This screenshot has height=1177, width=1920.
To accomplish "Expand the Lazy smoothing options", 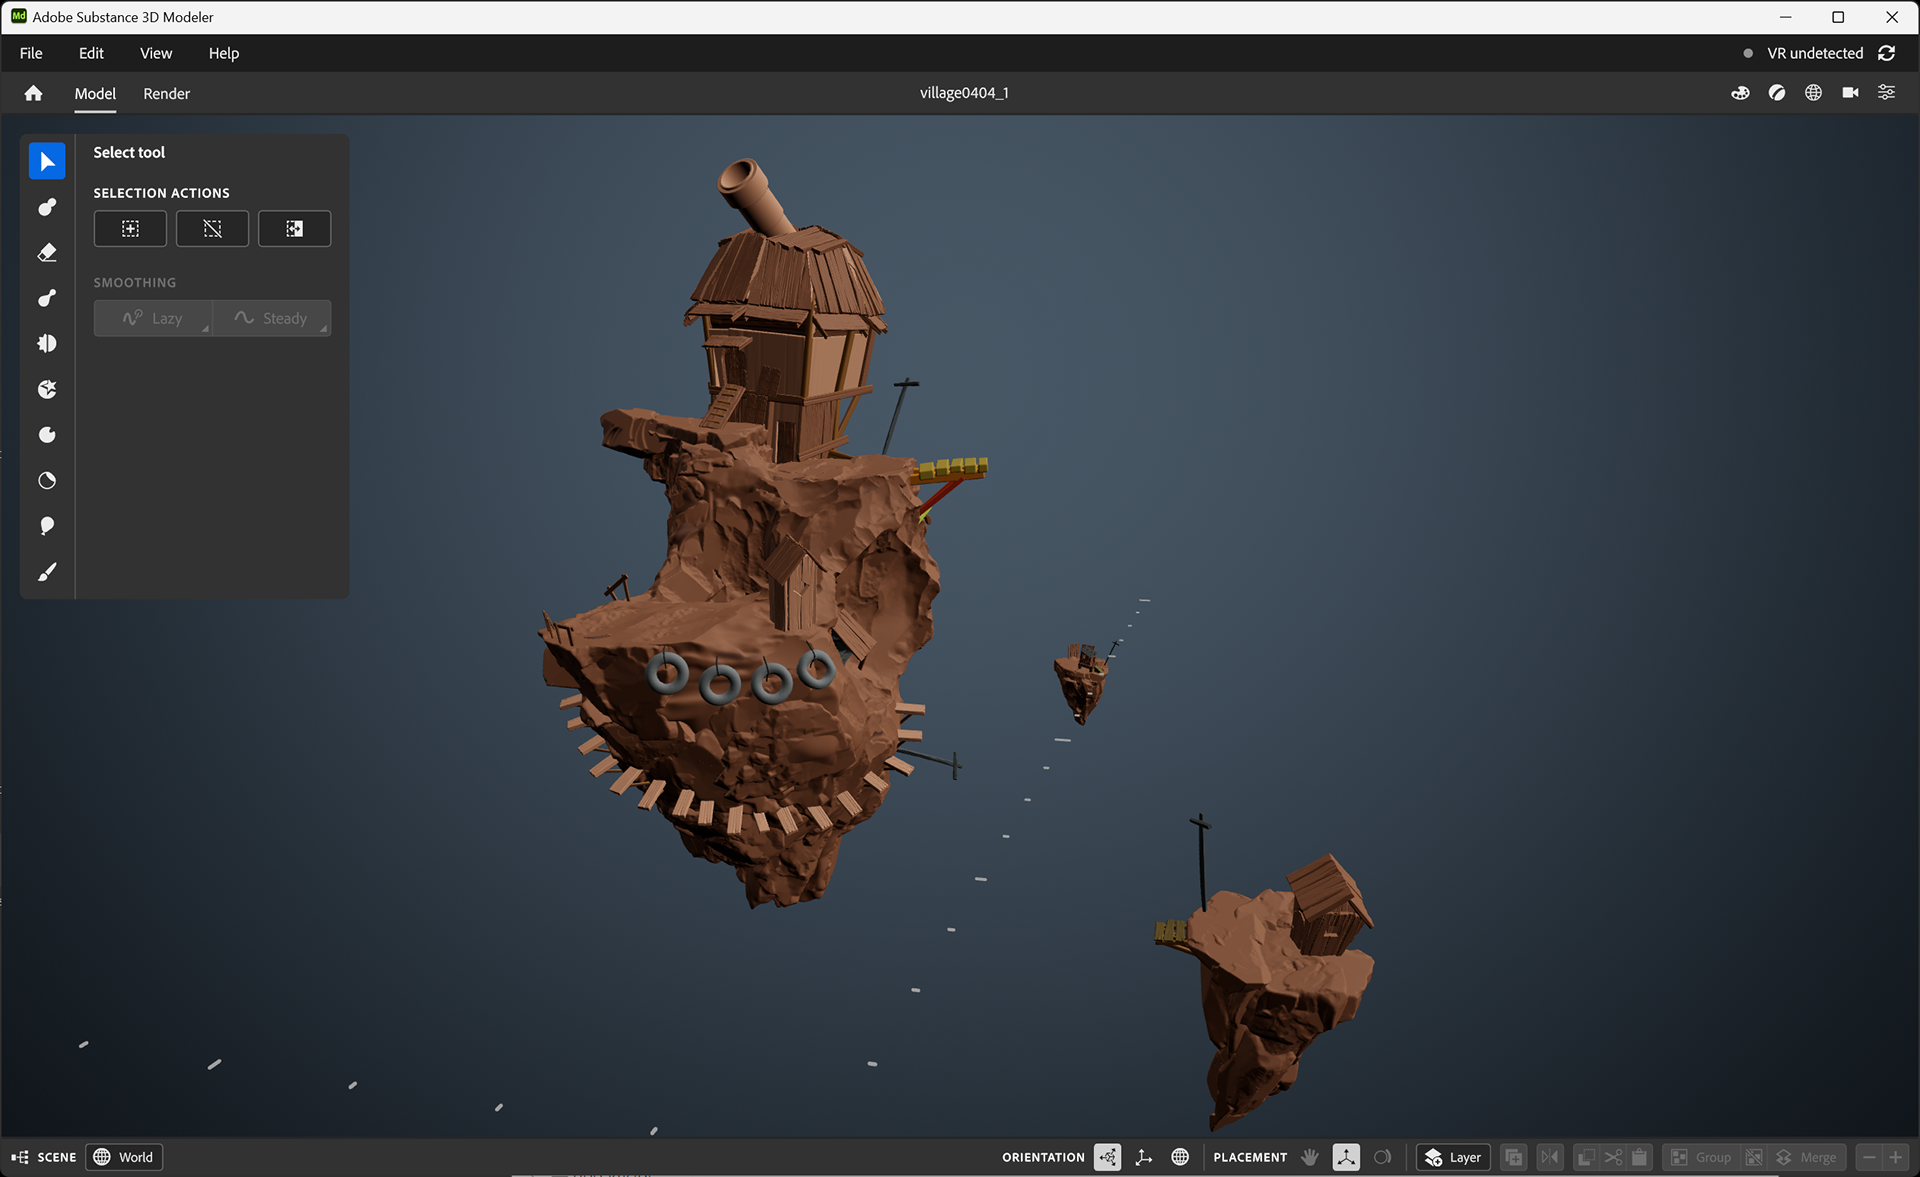I will (205, 329).
